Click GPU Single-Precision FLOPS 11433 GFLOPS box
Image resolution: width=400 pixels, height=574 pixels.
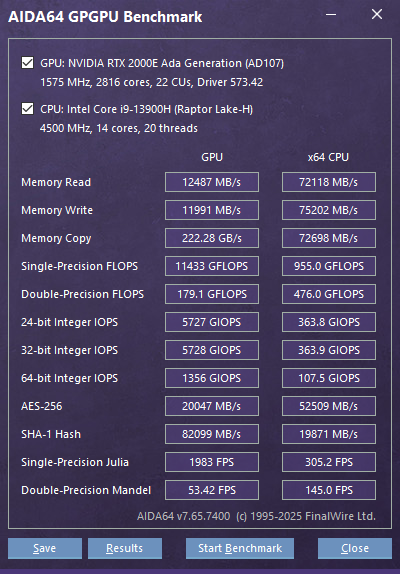tap(212, 266)
